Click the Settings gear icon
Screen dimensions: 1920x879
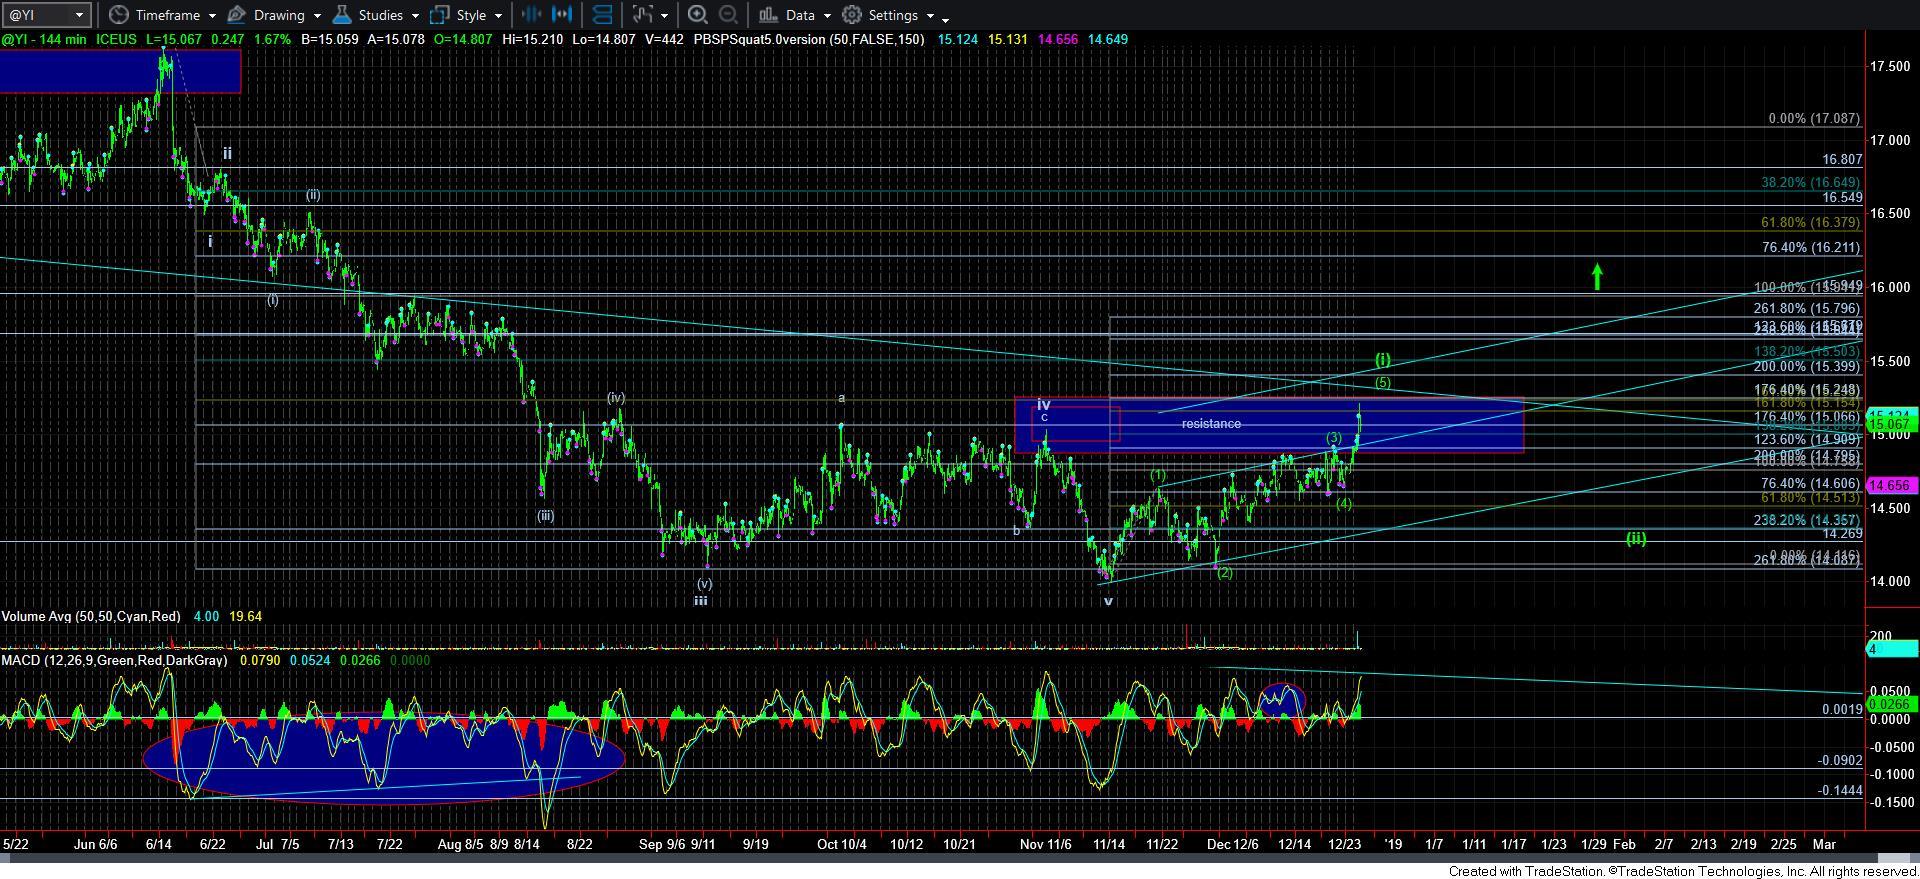[x=852, y=15]
